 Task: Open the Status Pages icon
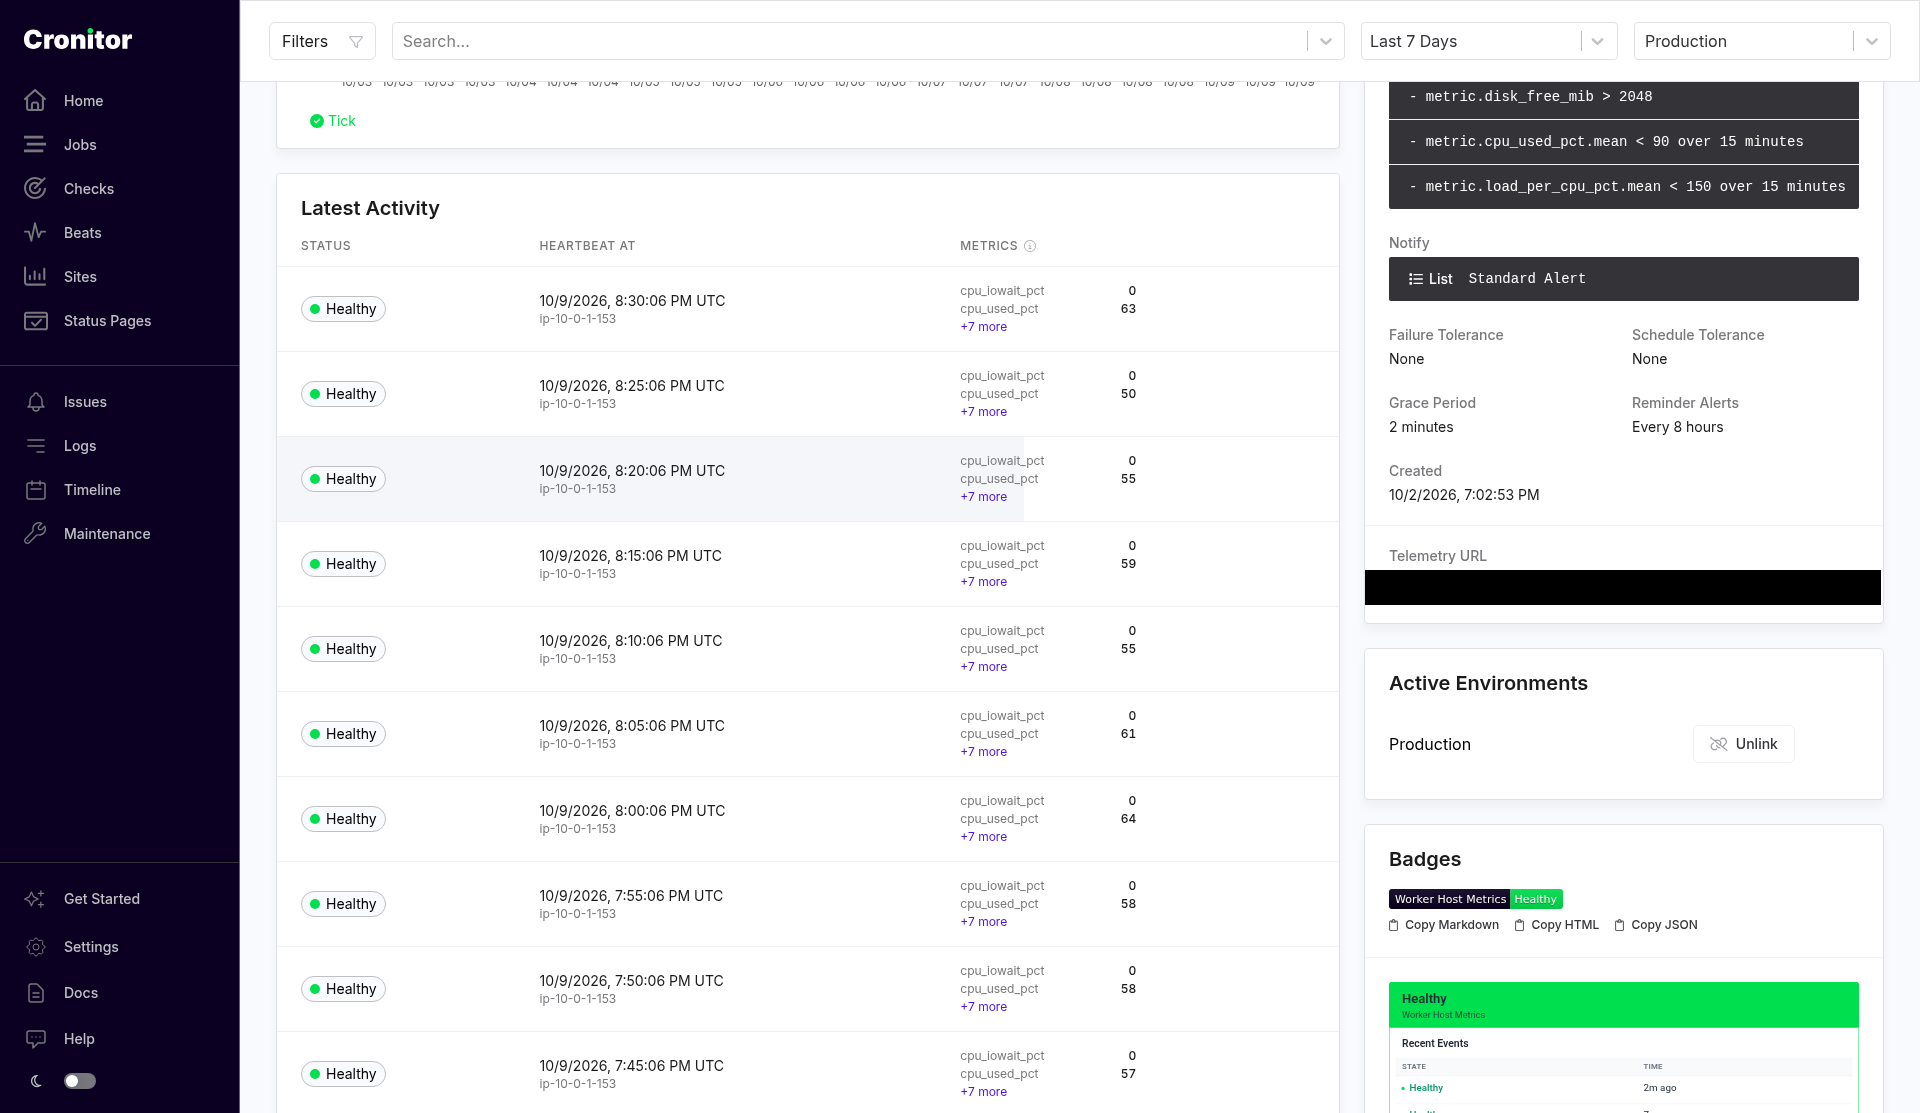36,321
